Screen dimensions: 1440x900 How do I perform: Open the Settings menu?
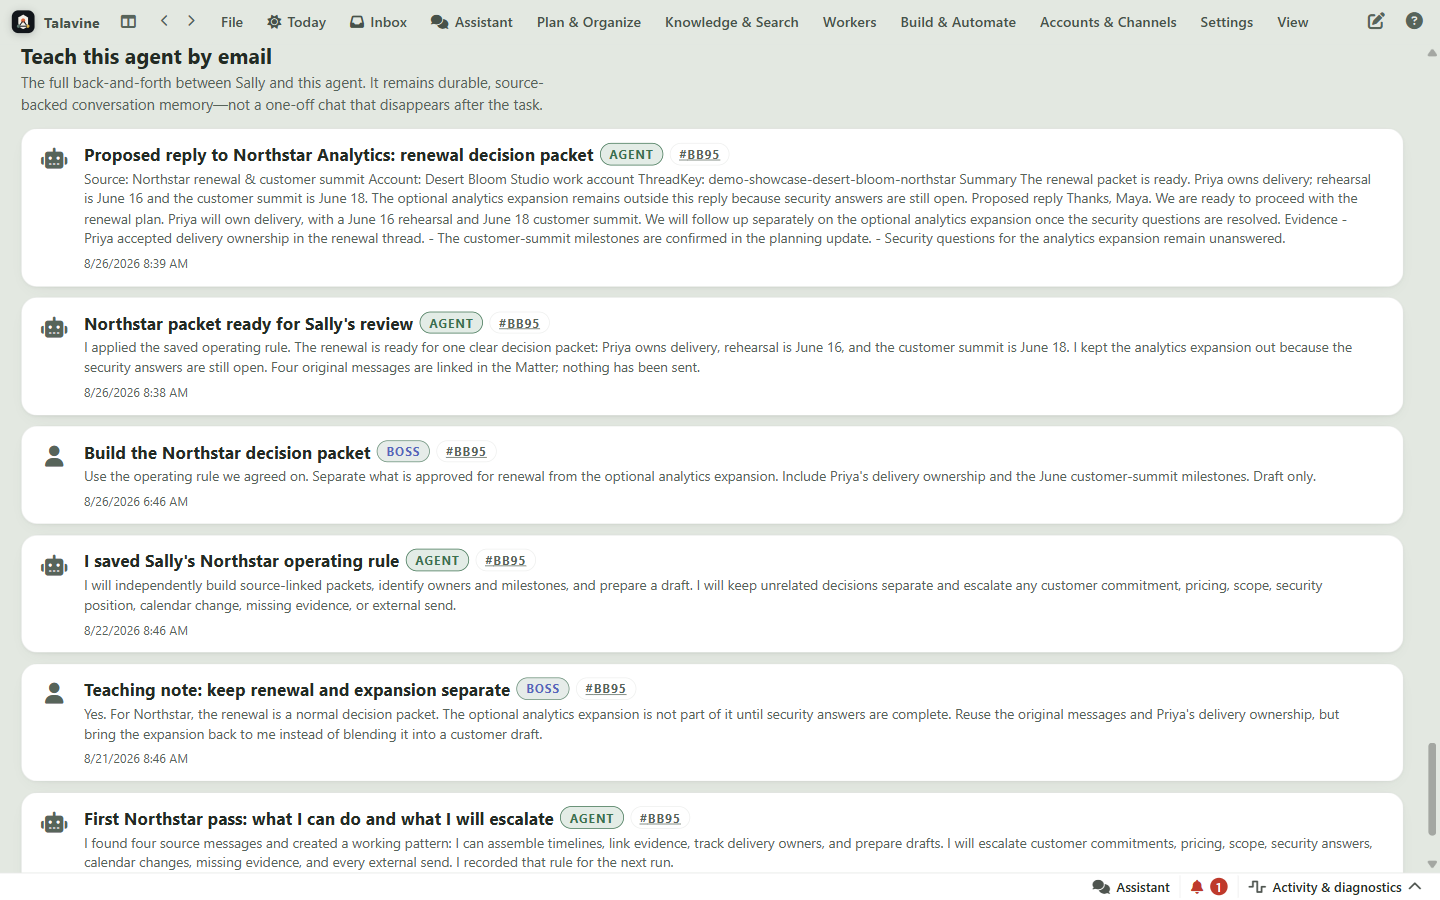pyautogui.click(x=1227, y=22)
